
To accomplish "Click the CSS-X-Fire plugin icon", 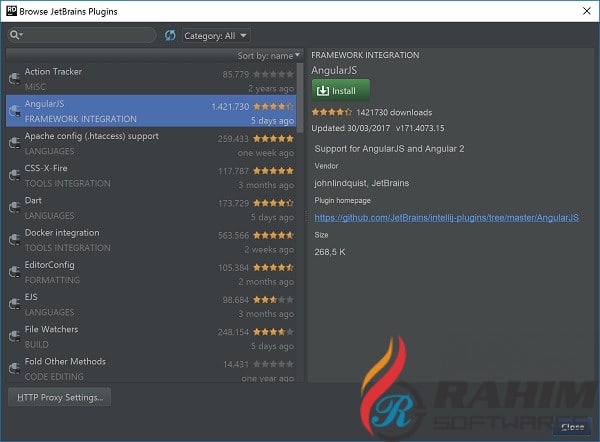I will click(x=15, y=175).
